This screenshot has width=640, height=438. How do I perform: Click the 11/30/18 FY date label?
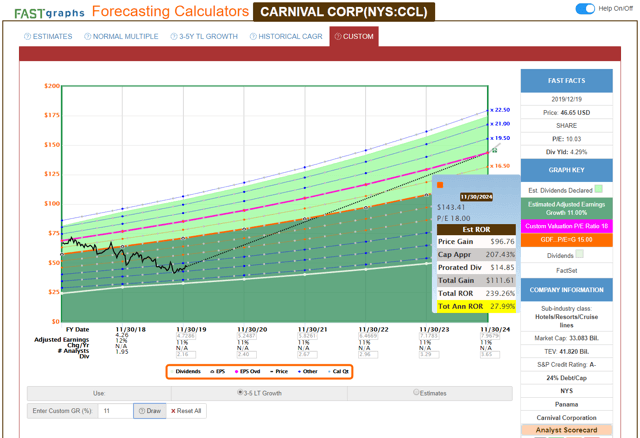click(131, 329)
